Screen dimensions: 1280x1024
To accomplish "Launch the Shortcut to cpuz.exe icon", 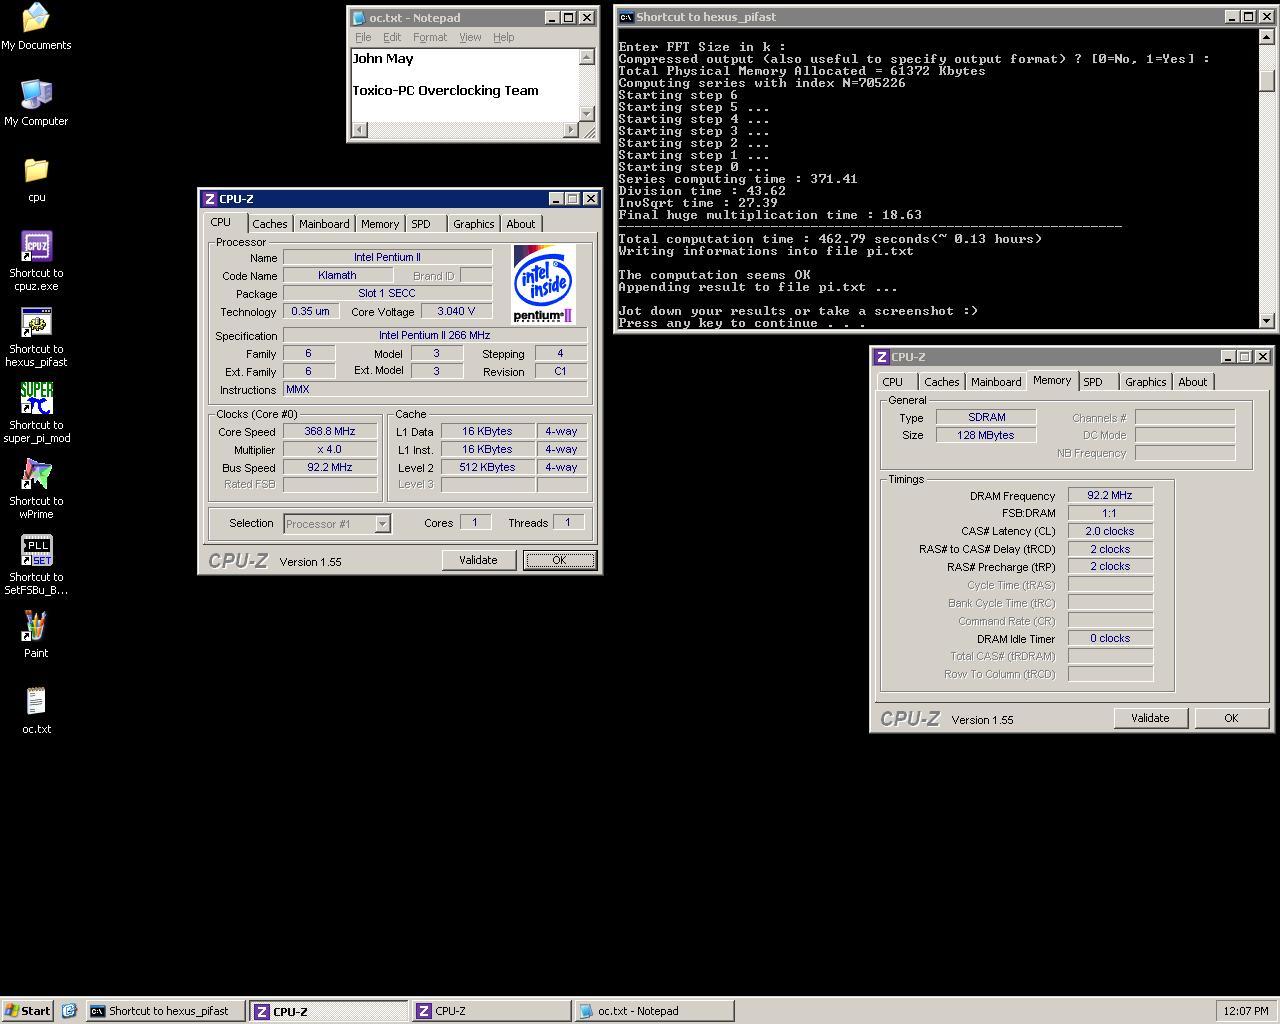I will [36, 261].
